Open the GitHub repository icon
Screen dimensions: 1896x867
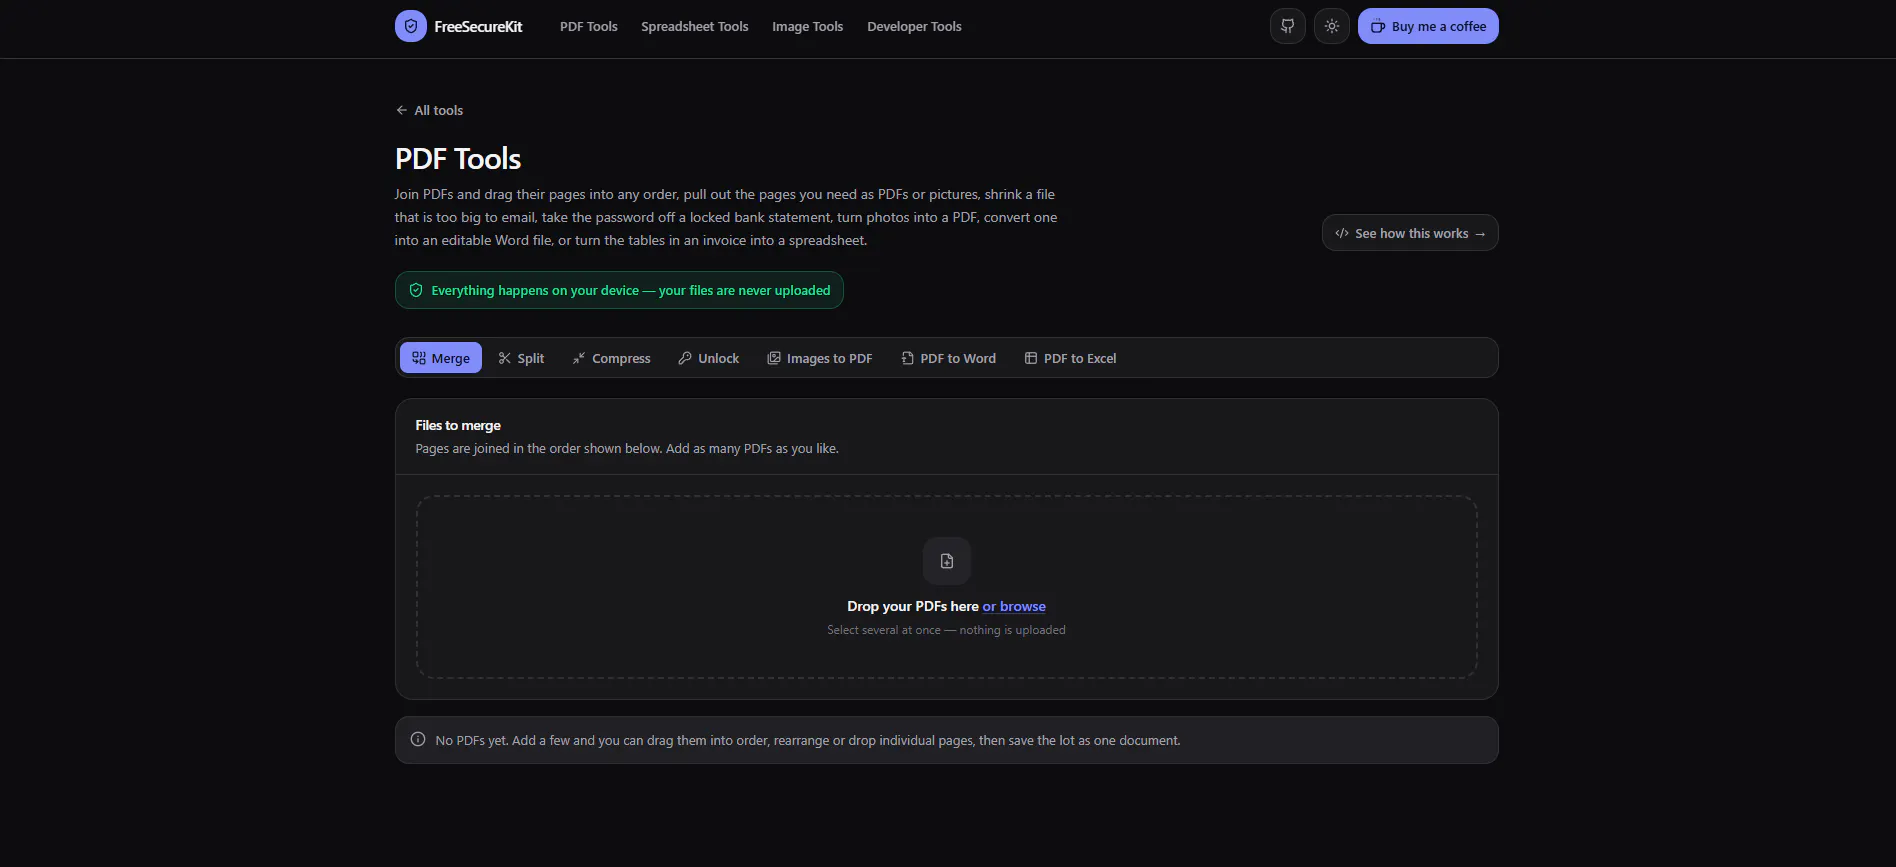point(1288,26)
